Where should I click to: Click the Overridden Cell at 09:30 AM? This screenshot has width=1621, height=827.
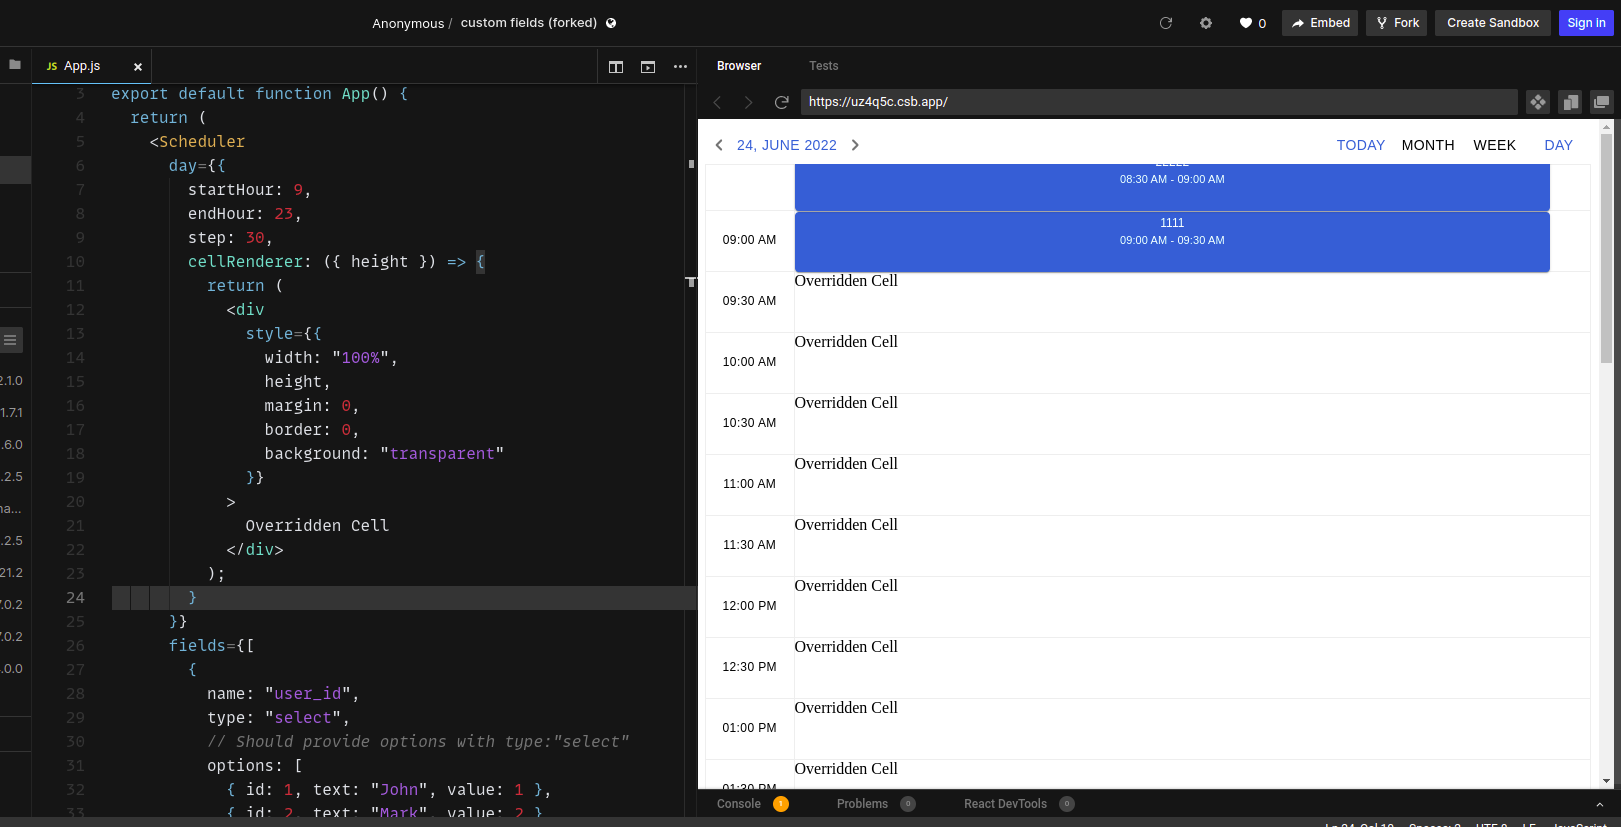click(1192, 302)
